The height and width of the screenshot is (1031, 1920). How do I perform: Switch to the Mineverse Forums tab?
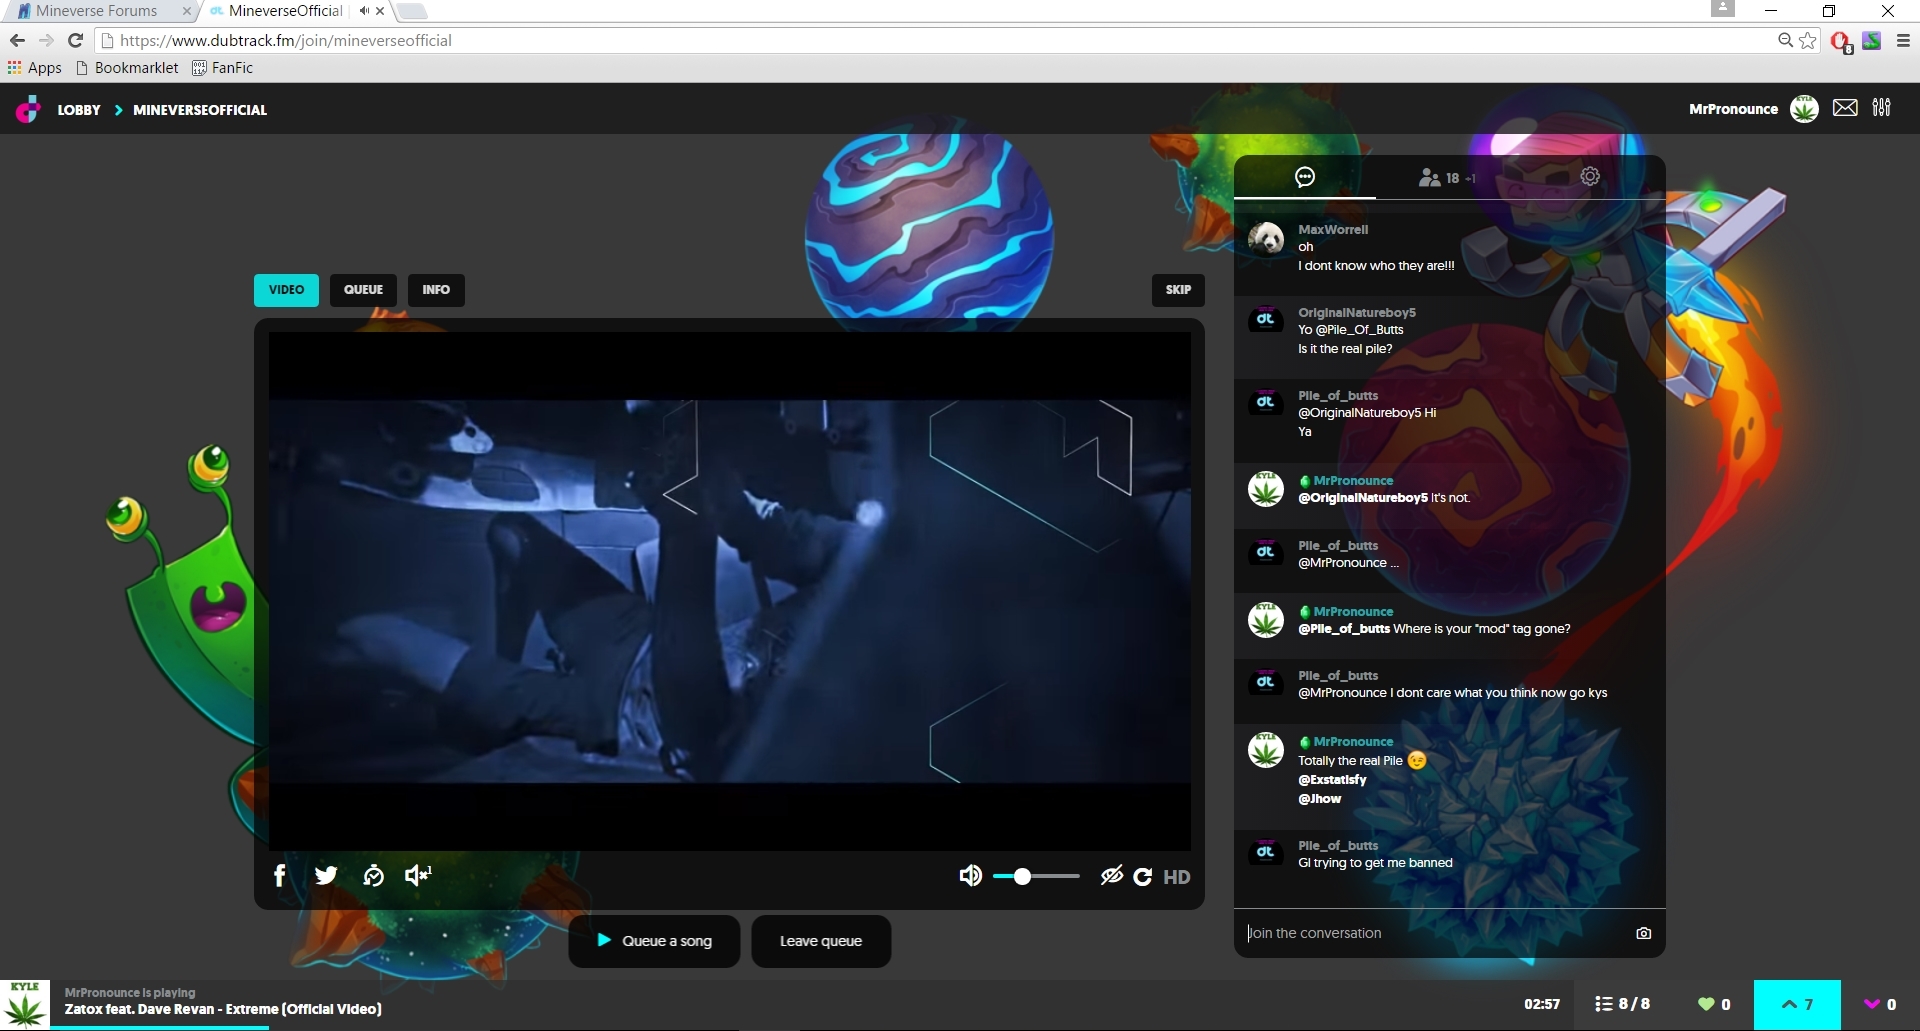point(97,11)
